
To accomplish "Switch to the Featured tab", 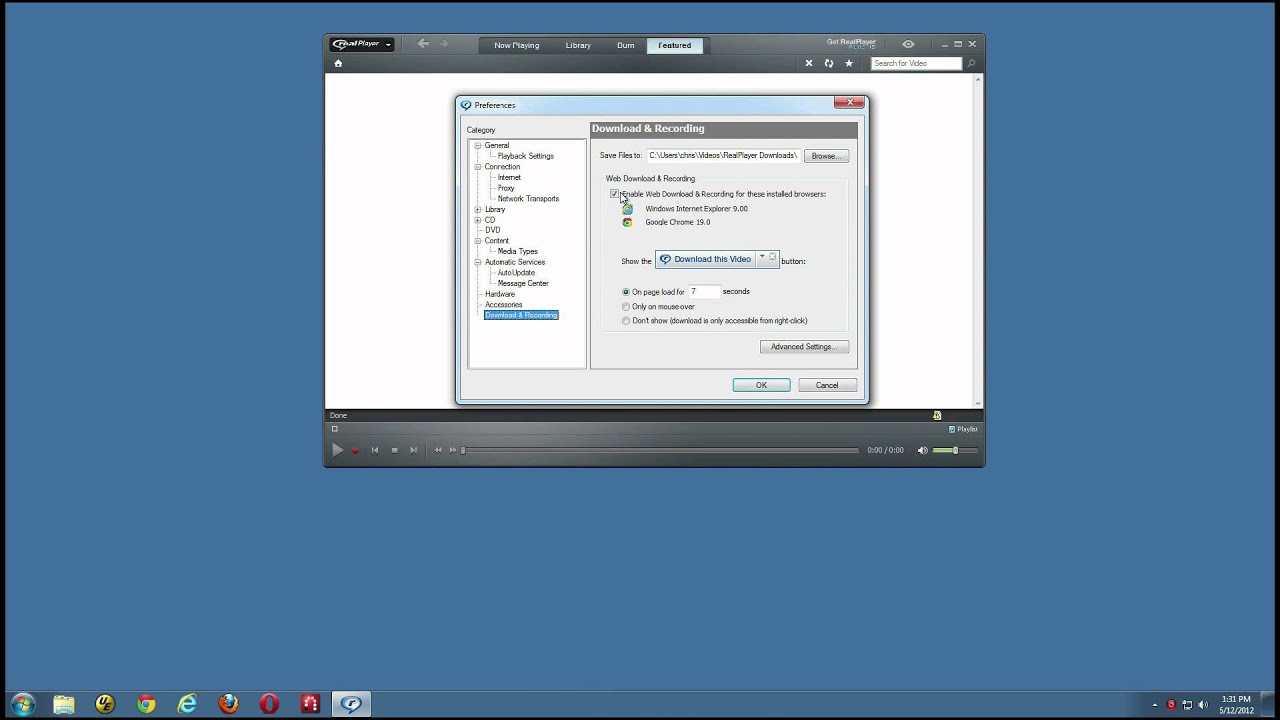I will tap(674, 45).
